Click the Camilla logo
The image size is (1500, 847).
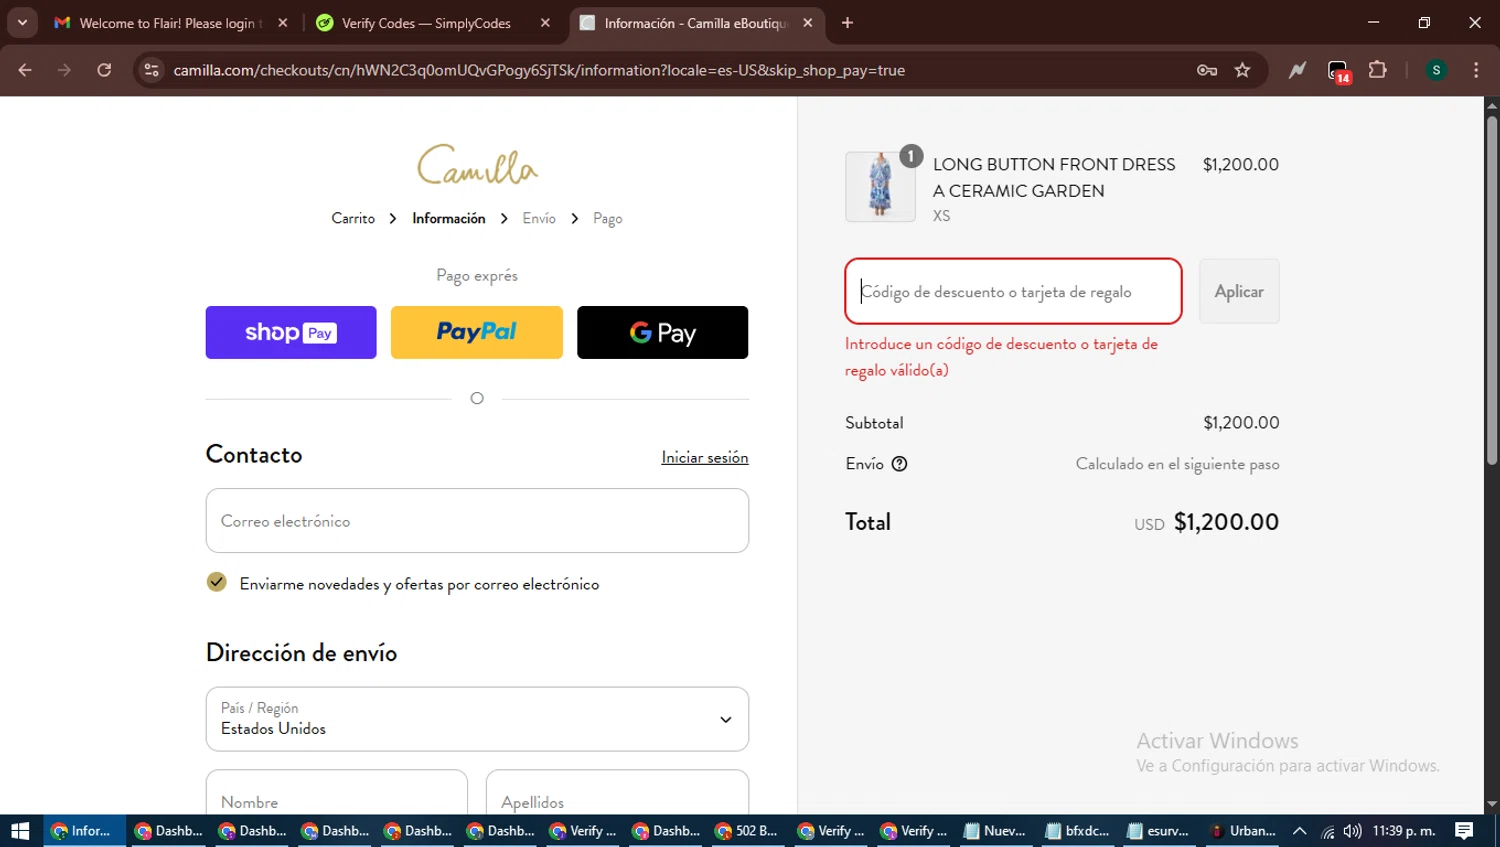click(x=477, y=166)
